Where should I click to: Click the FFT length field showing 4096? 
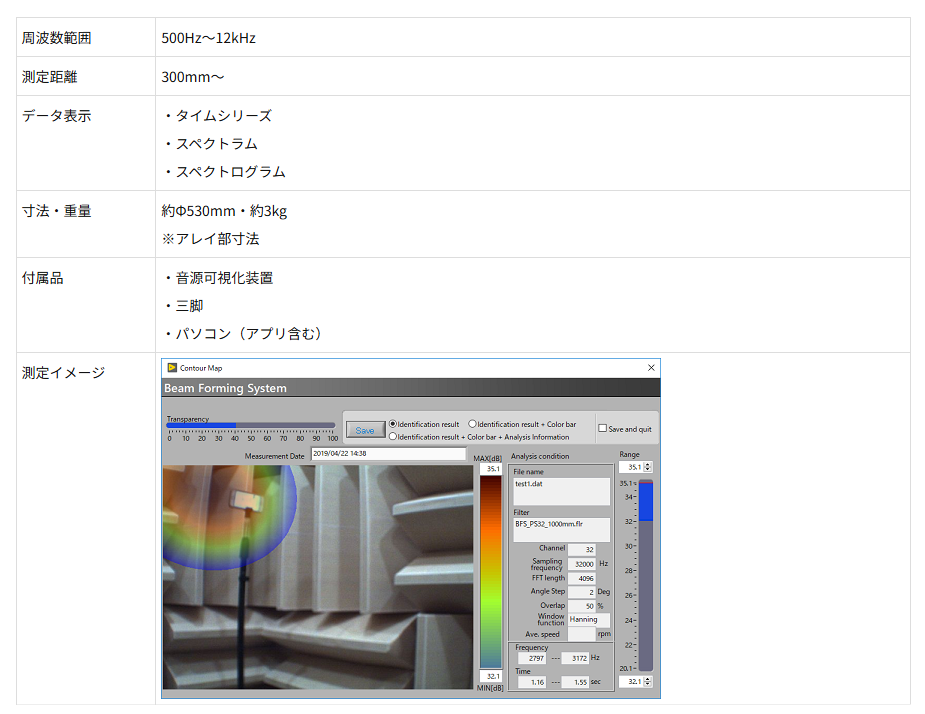click(x=582, y=578)
